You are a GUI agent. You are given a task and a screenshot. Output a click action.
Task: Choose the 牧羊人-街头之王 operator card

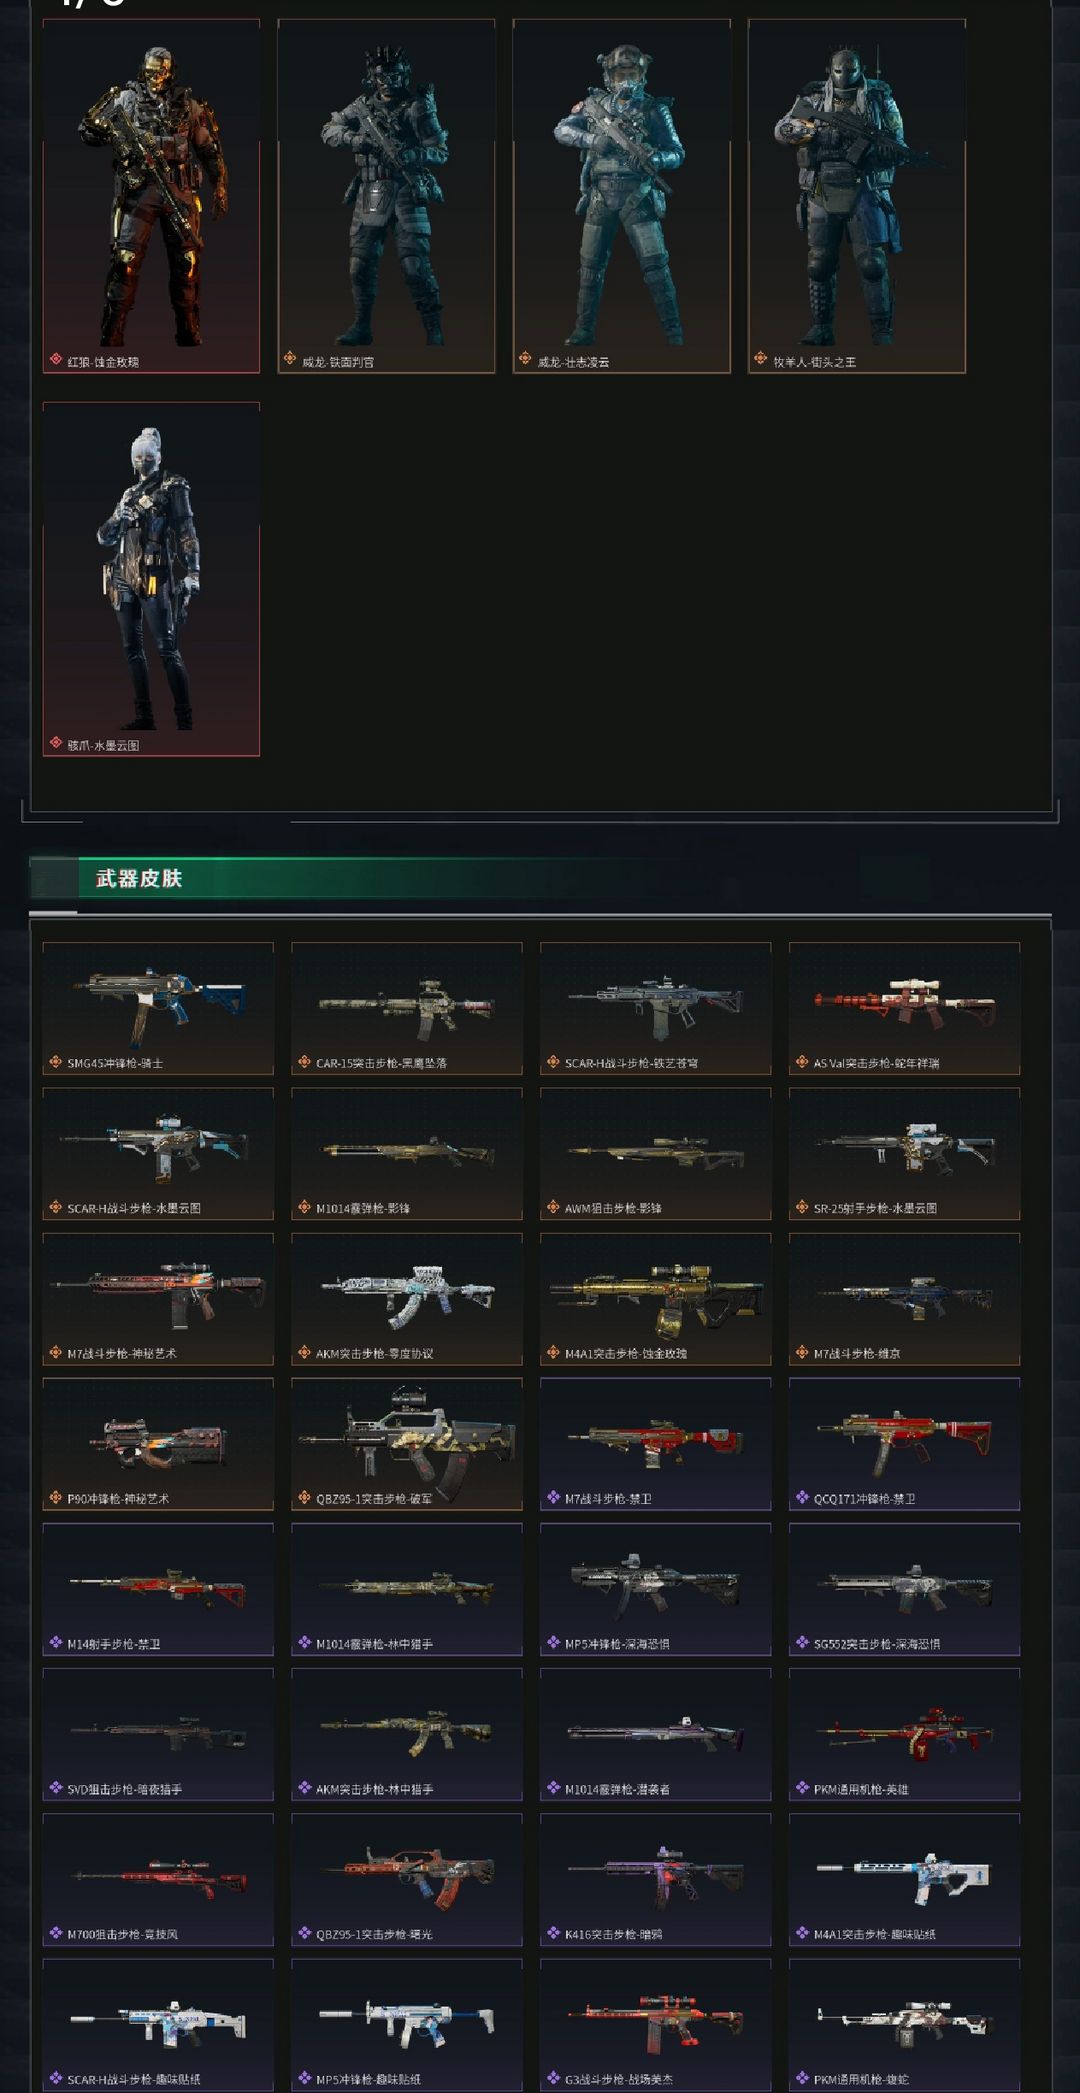click(x=857, y=196)
